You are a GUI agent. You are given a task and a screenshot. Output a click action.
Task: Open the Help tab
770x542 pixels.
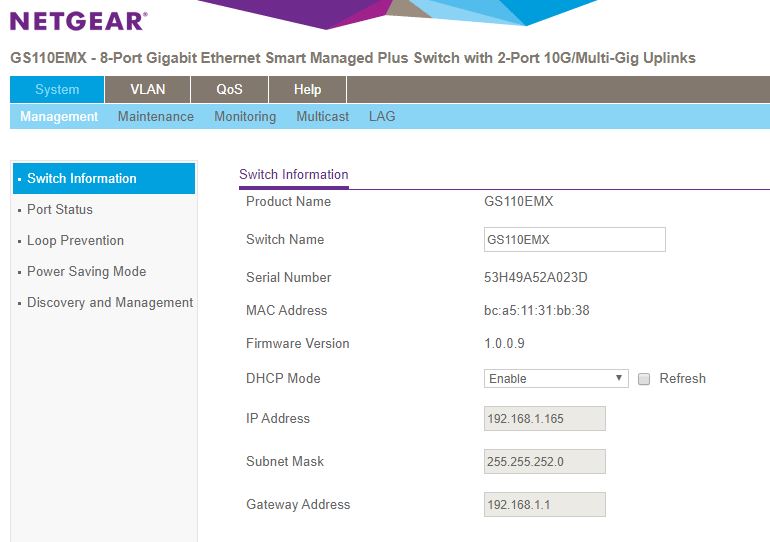(307, 89)
